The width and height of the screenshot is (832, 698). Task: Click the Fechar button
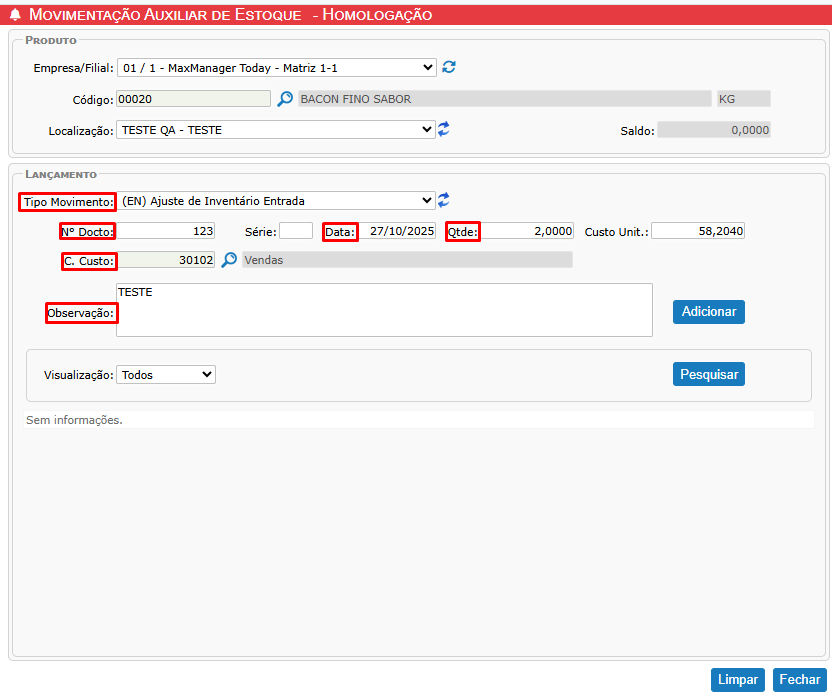pyautogui.click(x=799, y=680)
